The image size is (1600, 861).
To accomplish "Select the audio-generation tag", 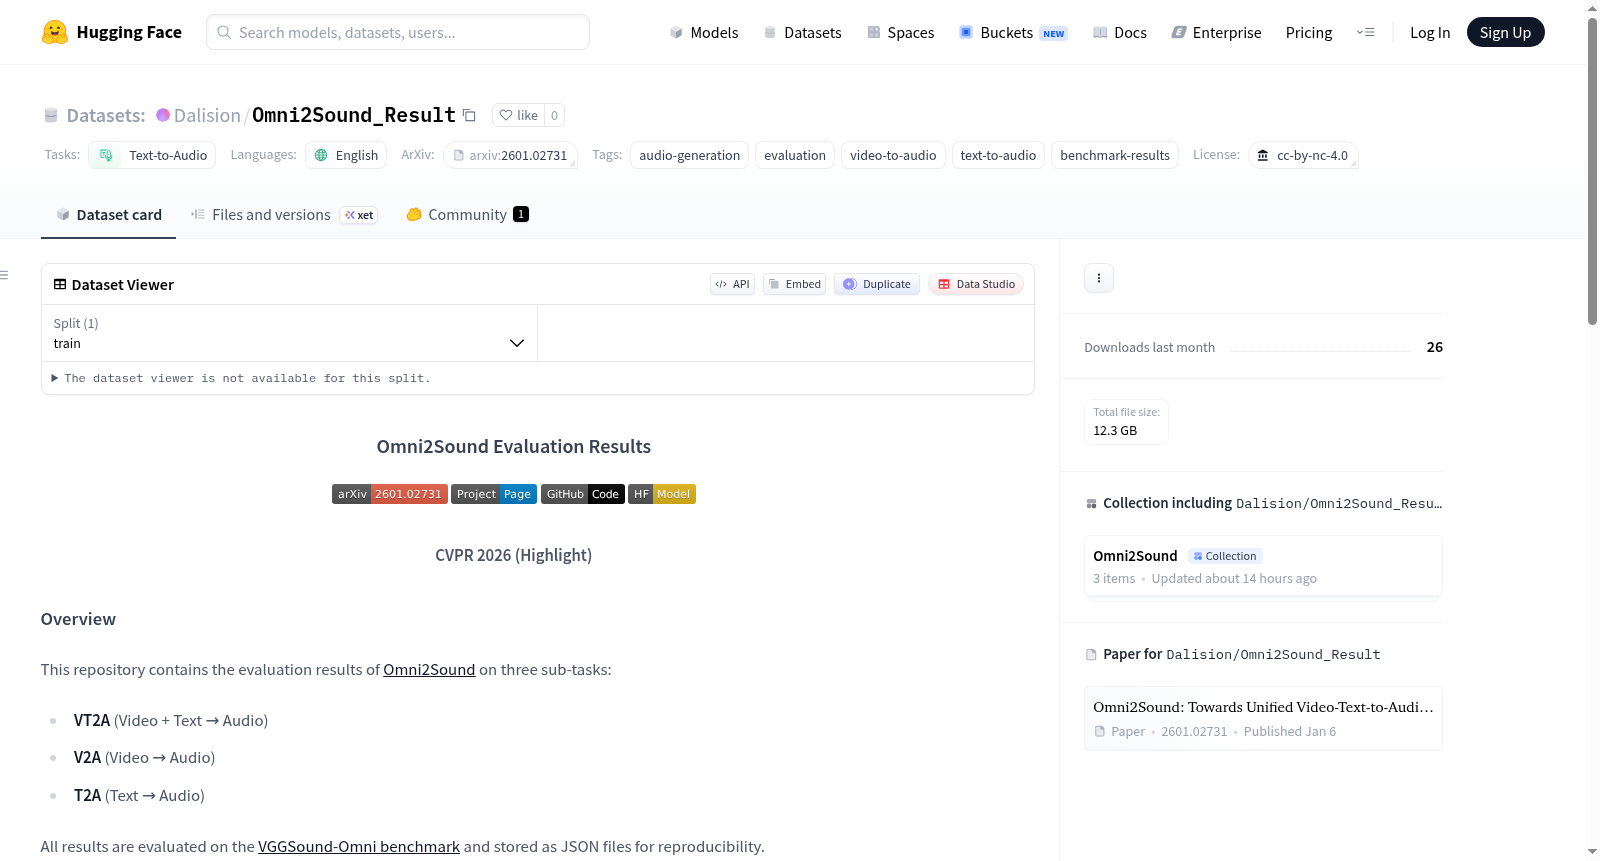I will coord(690,155).
